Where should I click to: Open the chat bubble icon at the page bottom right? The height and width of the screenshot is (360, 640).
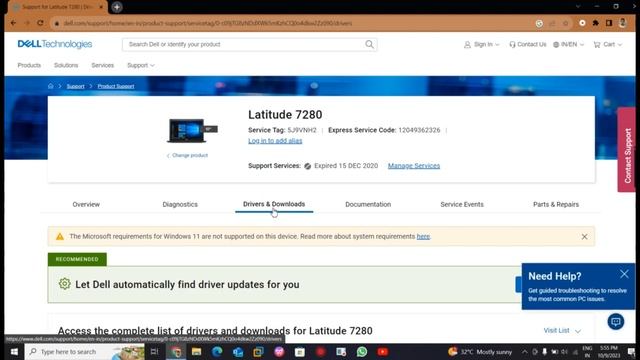(x=616, y=322)
